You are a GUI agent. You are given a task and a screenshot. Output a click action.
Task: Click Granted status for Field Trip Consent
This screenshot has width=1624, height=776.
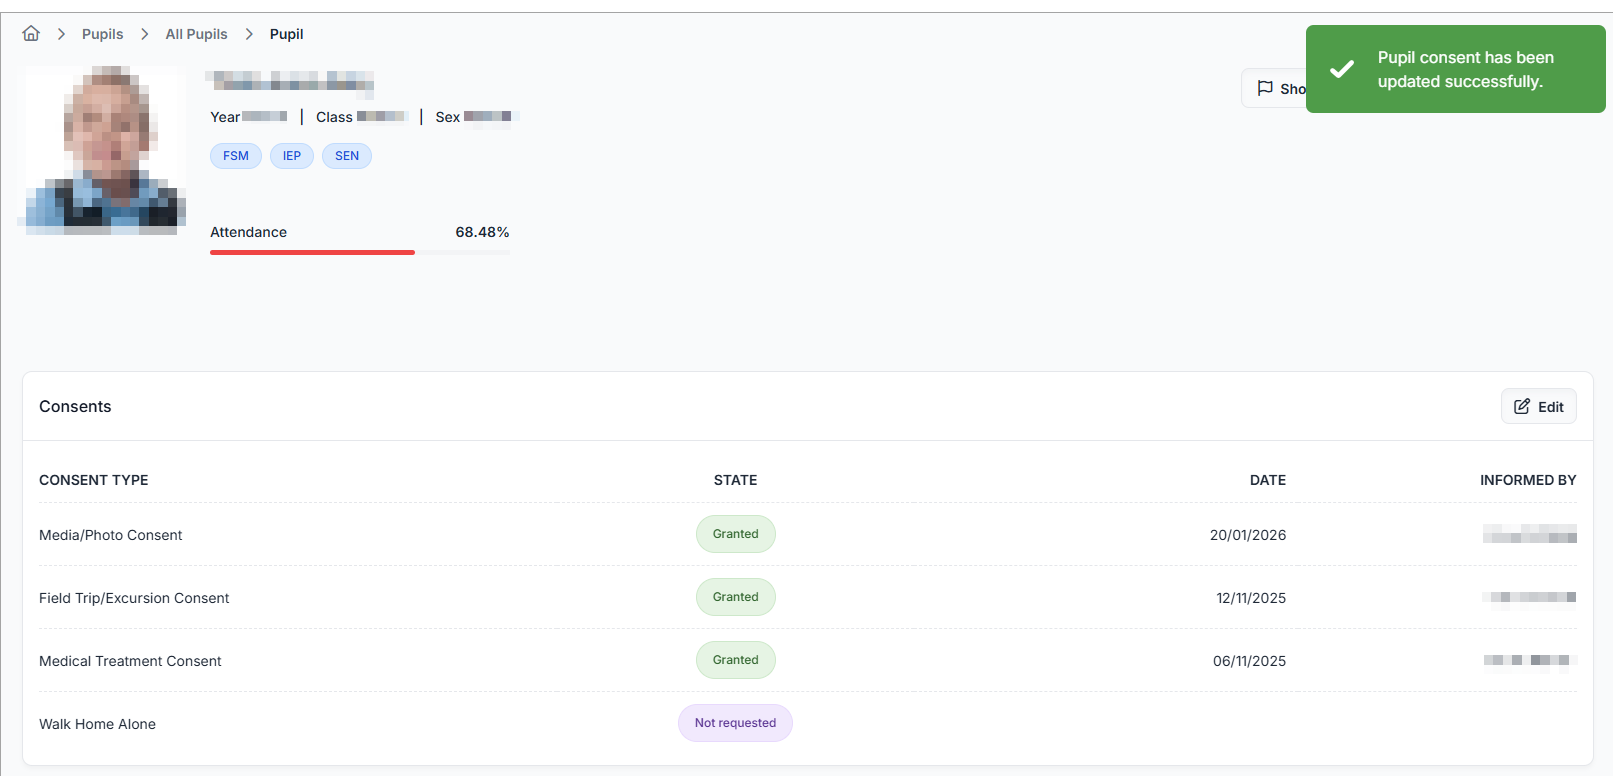pyautogui.click(x=735, y=597)
